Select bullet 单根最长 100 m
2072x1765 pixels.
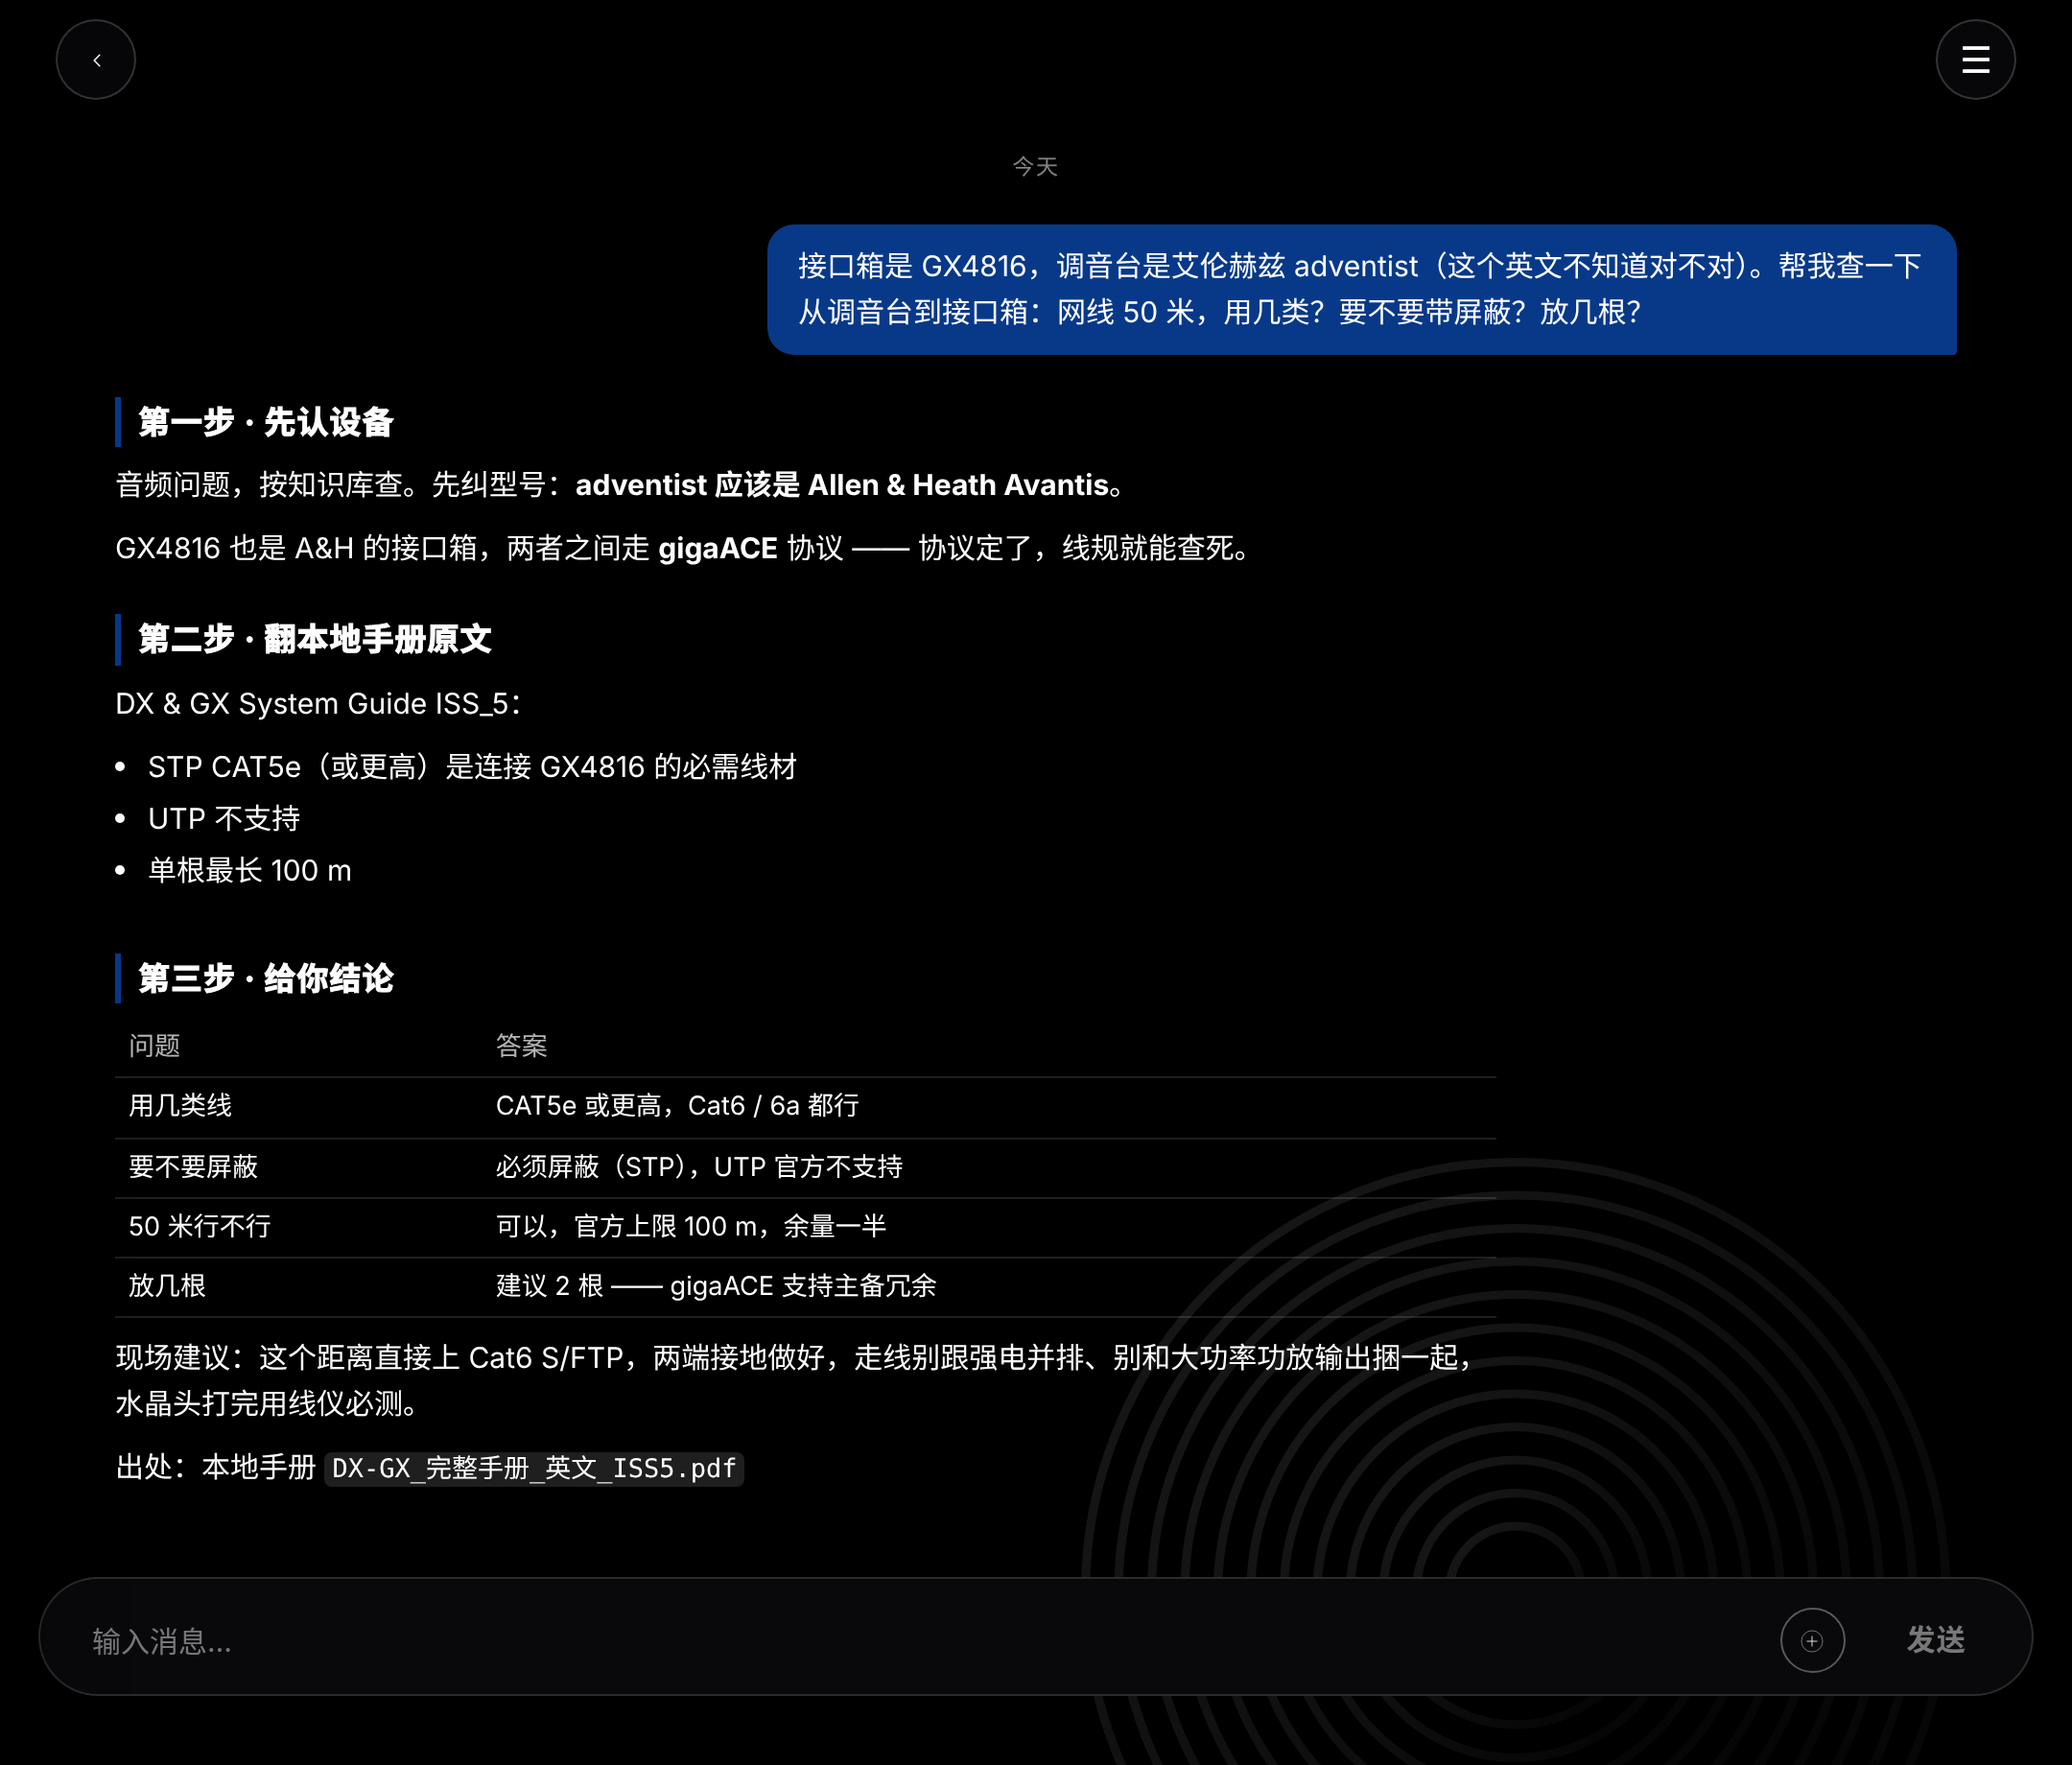tap(250, 870)
